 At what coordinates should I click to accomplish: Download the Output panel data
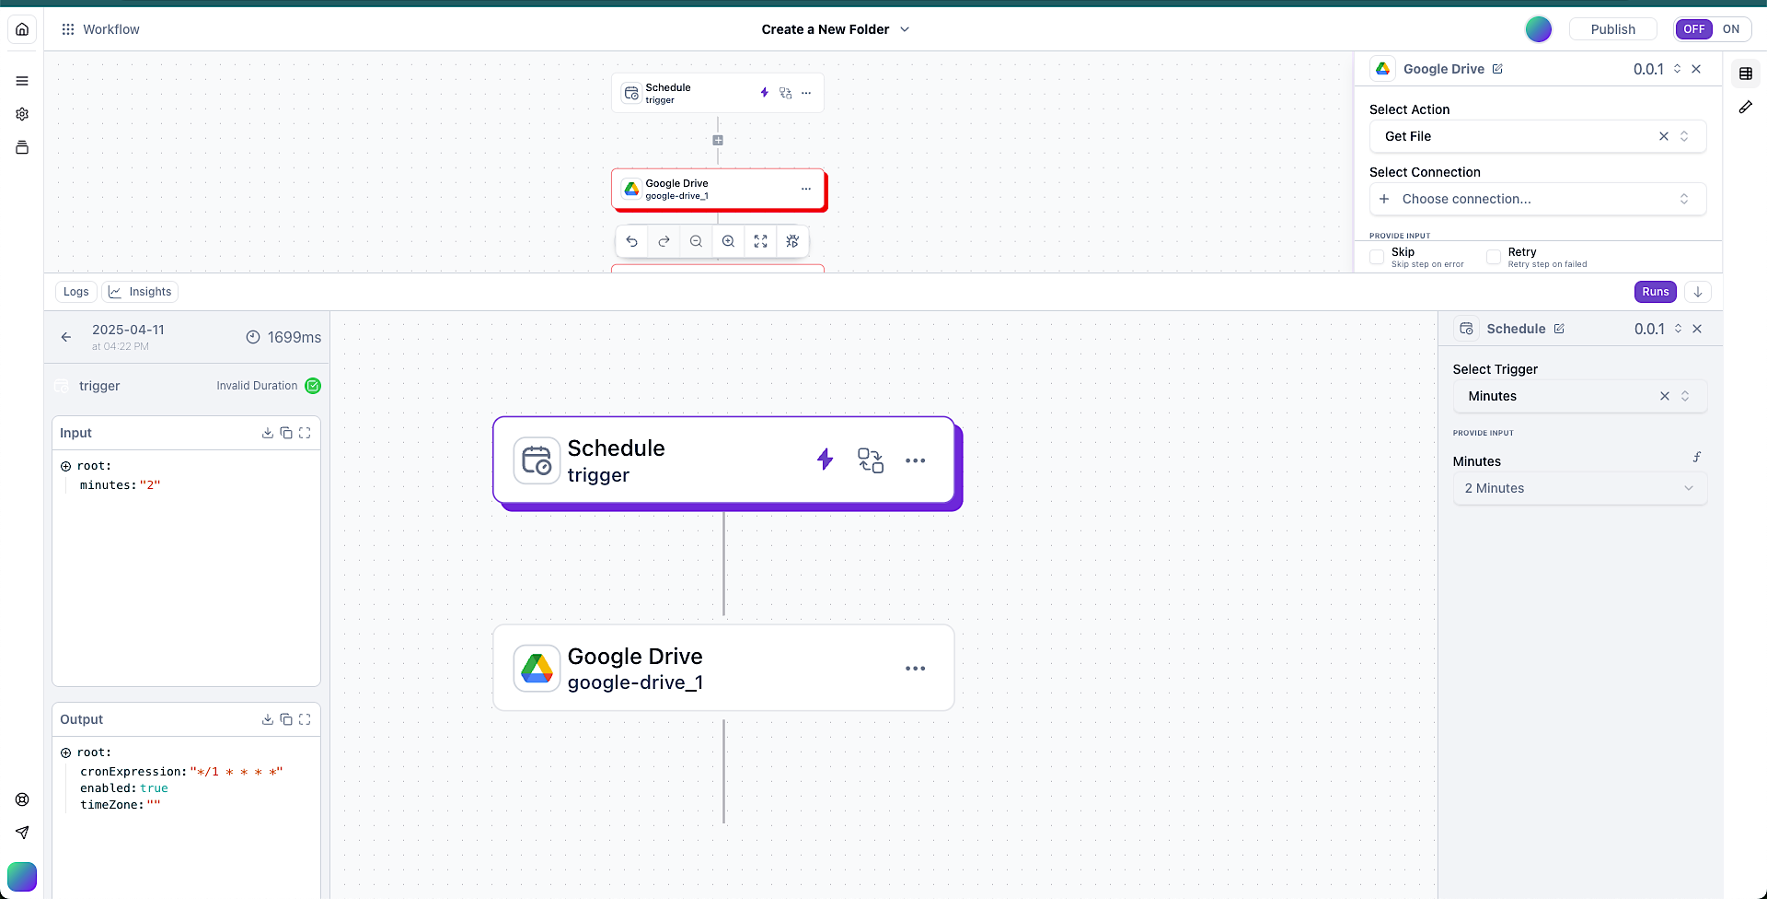pos(267,719)
